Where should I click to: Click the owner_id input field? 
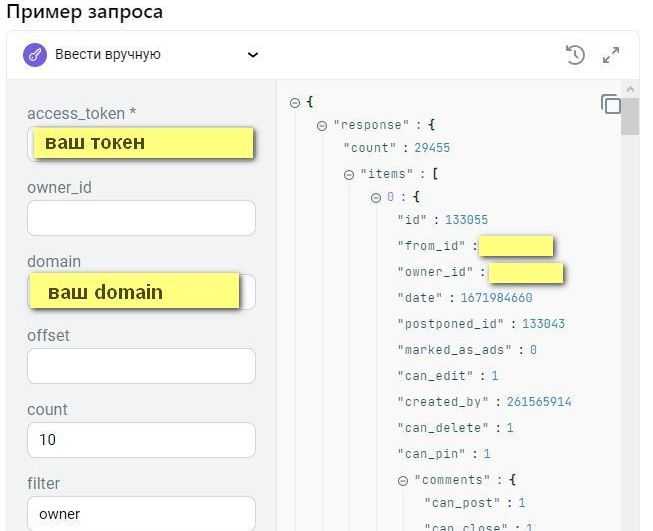[x=141, y=218]
